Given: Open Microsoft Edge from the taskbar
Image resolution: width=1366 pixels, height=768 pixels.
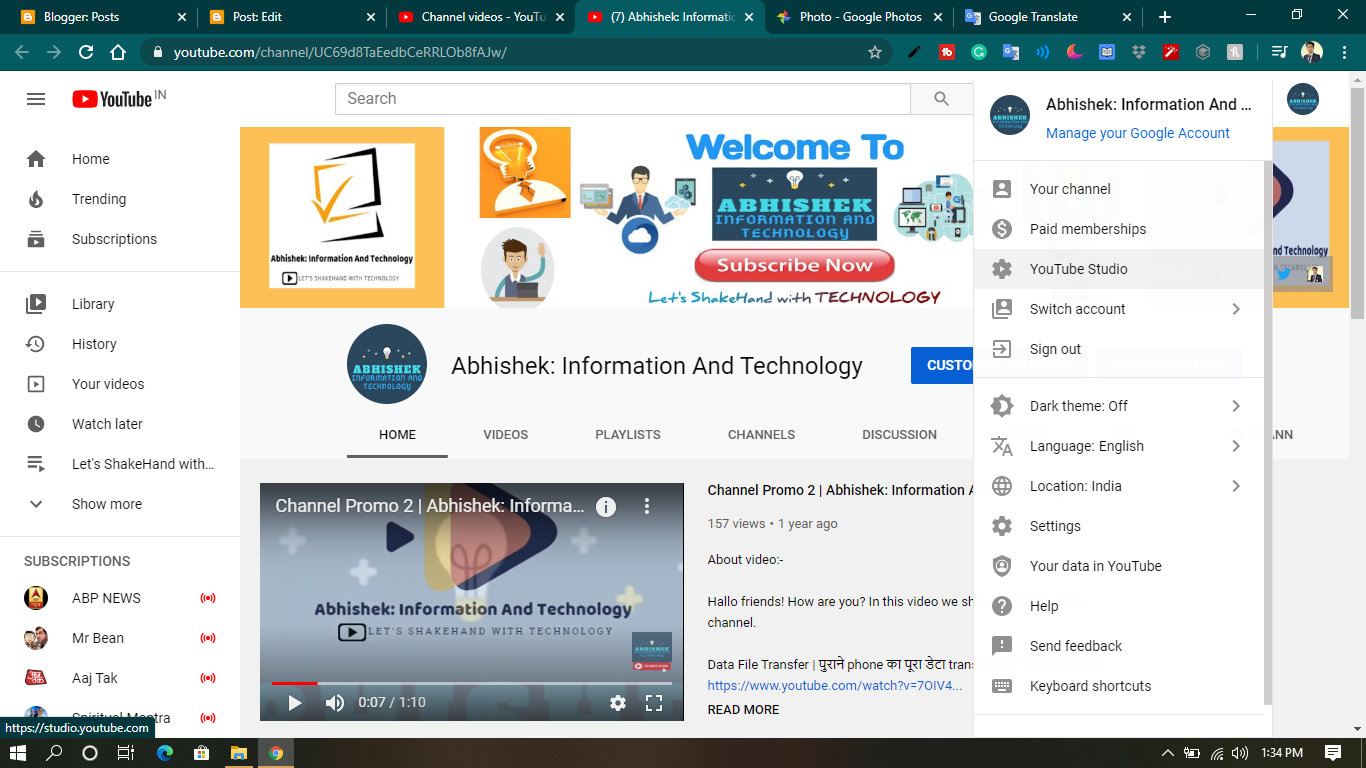Looking at the screenshot, I should [165, 753].
